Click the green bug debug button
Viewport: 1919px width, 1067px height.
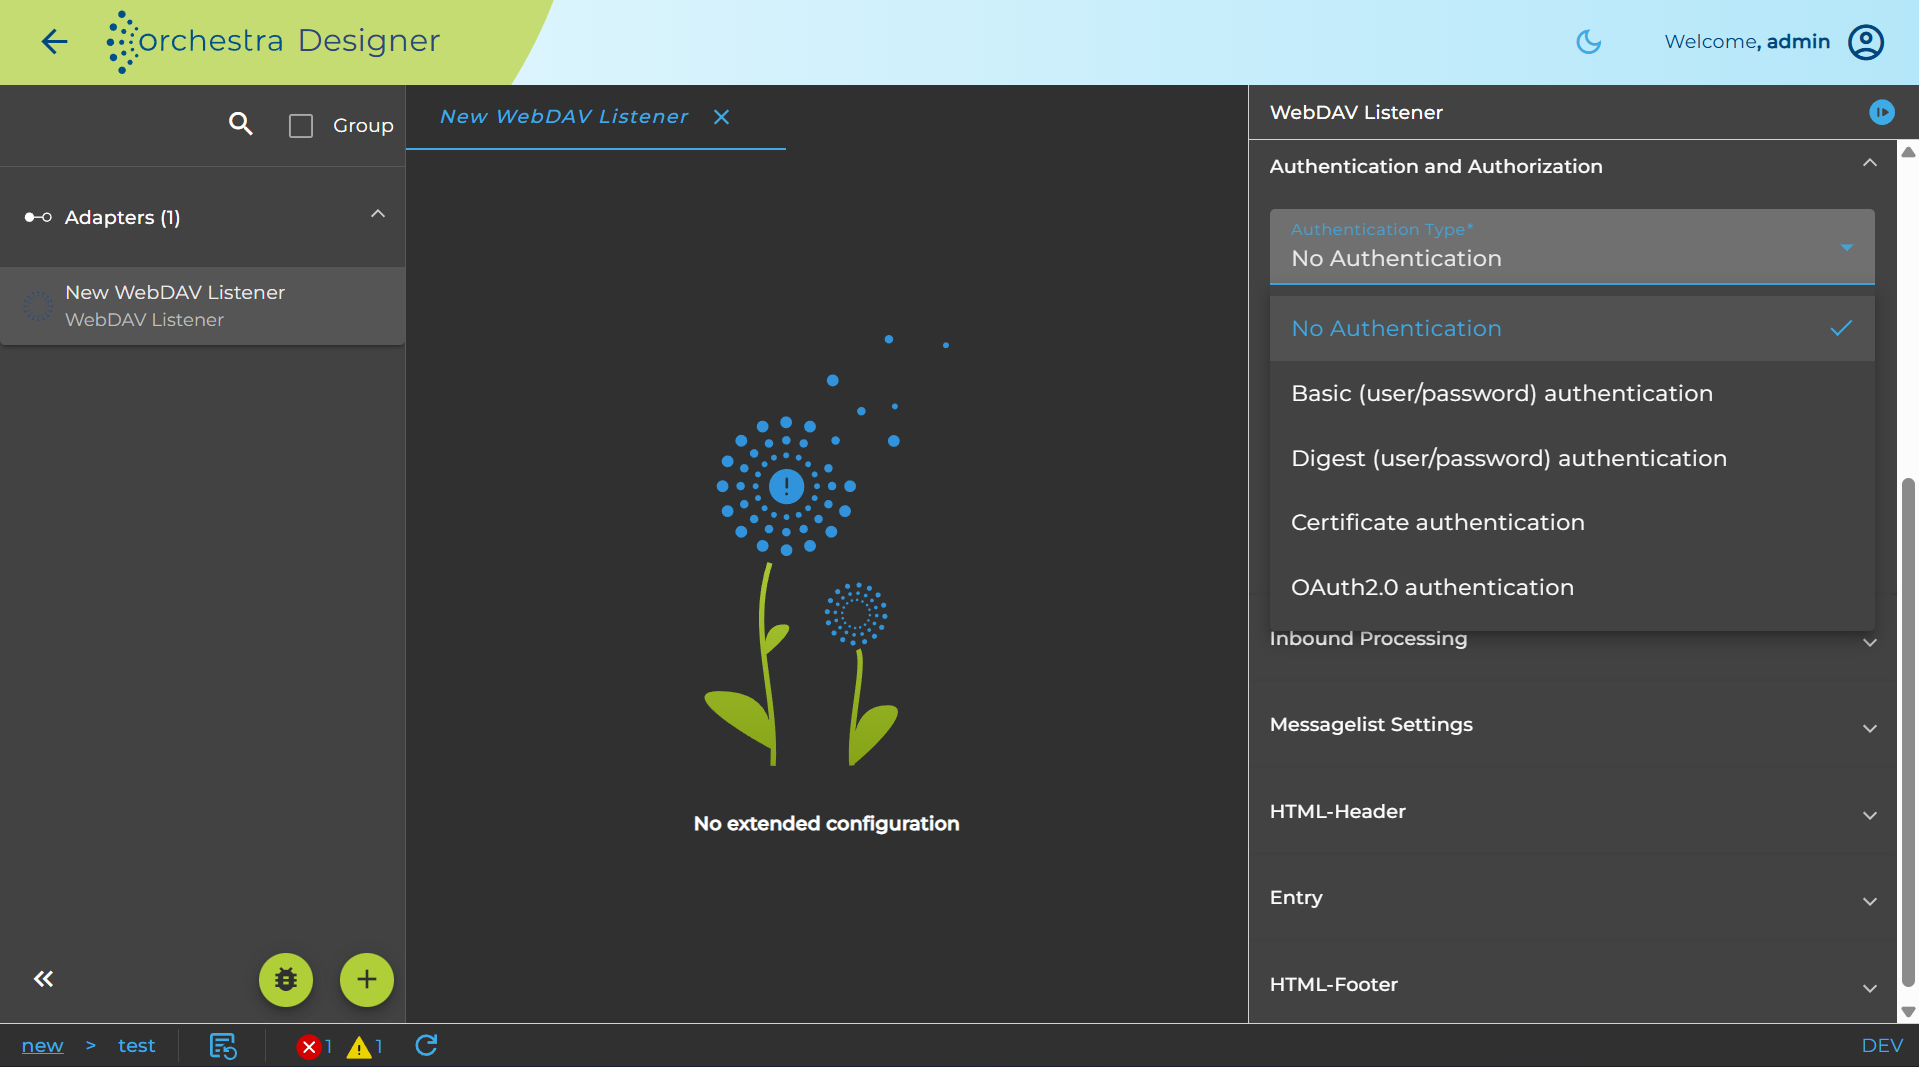286,980
